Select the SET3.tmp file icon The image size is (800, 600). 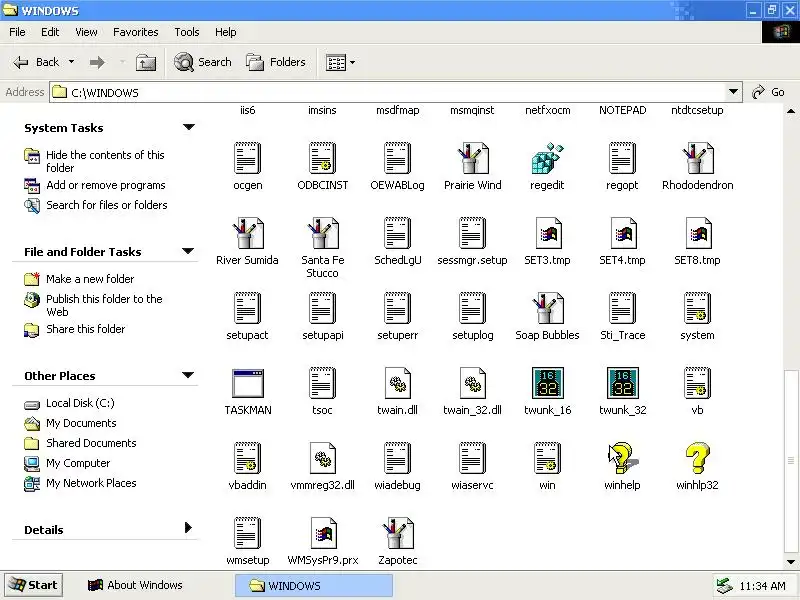(x=548, y=233)
